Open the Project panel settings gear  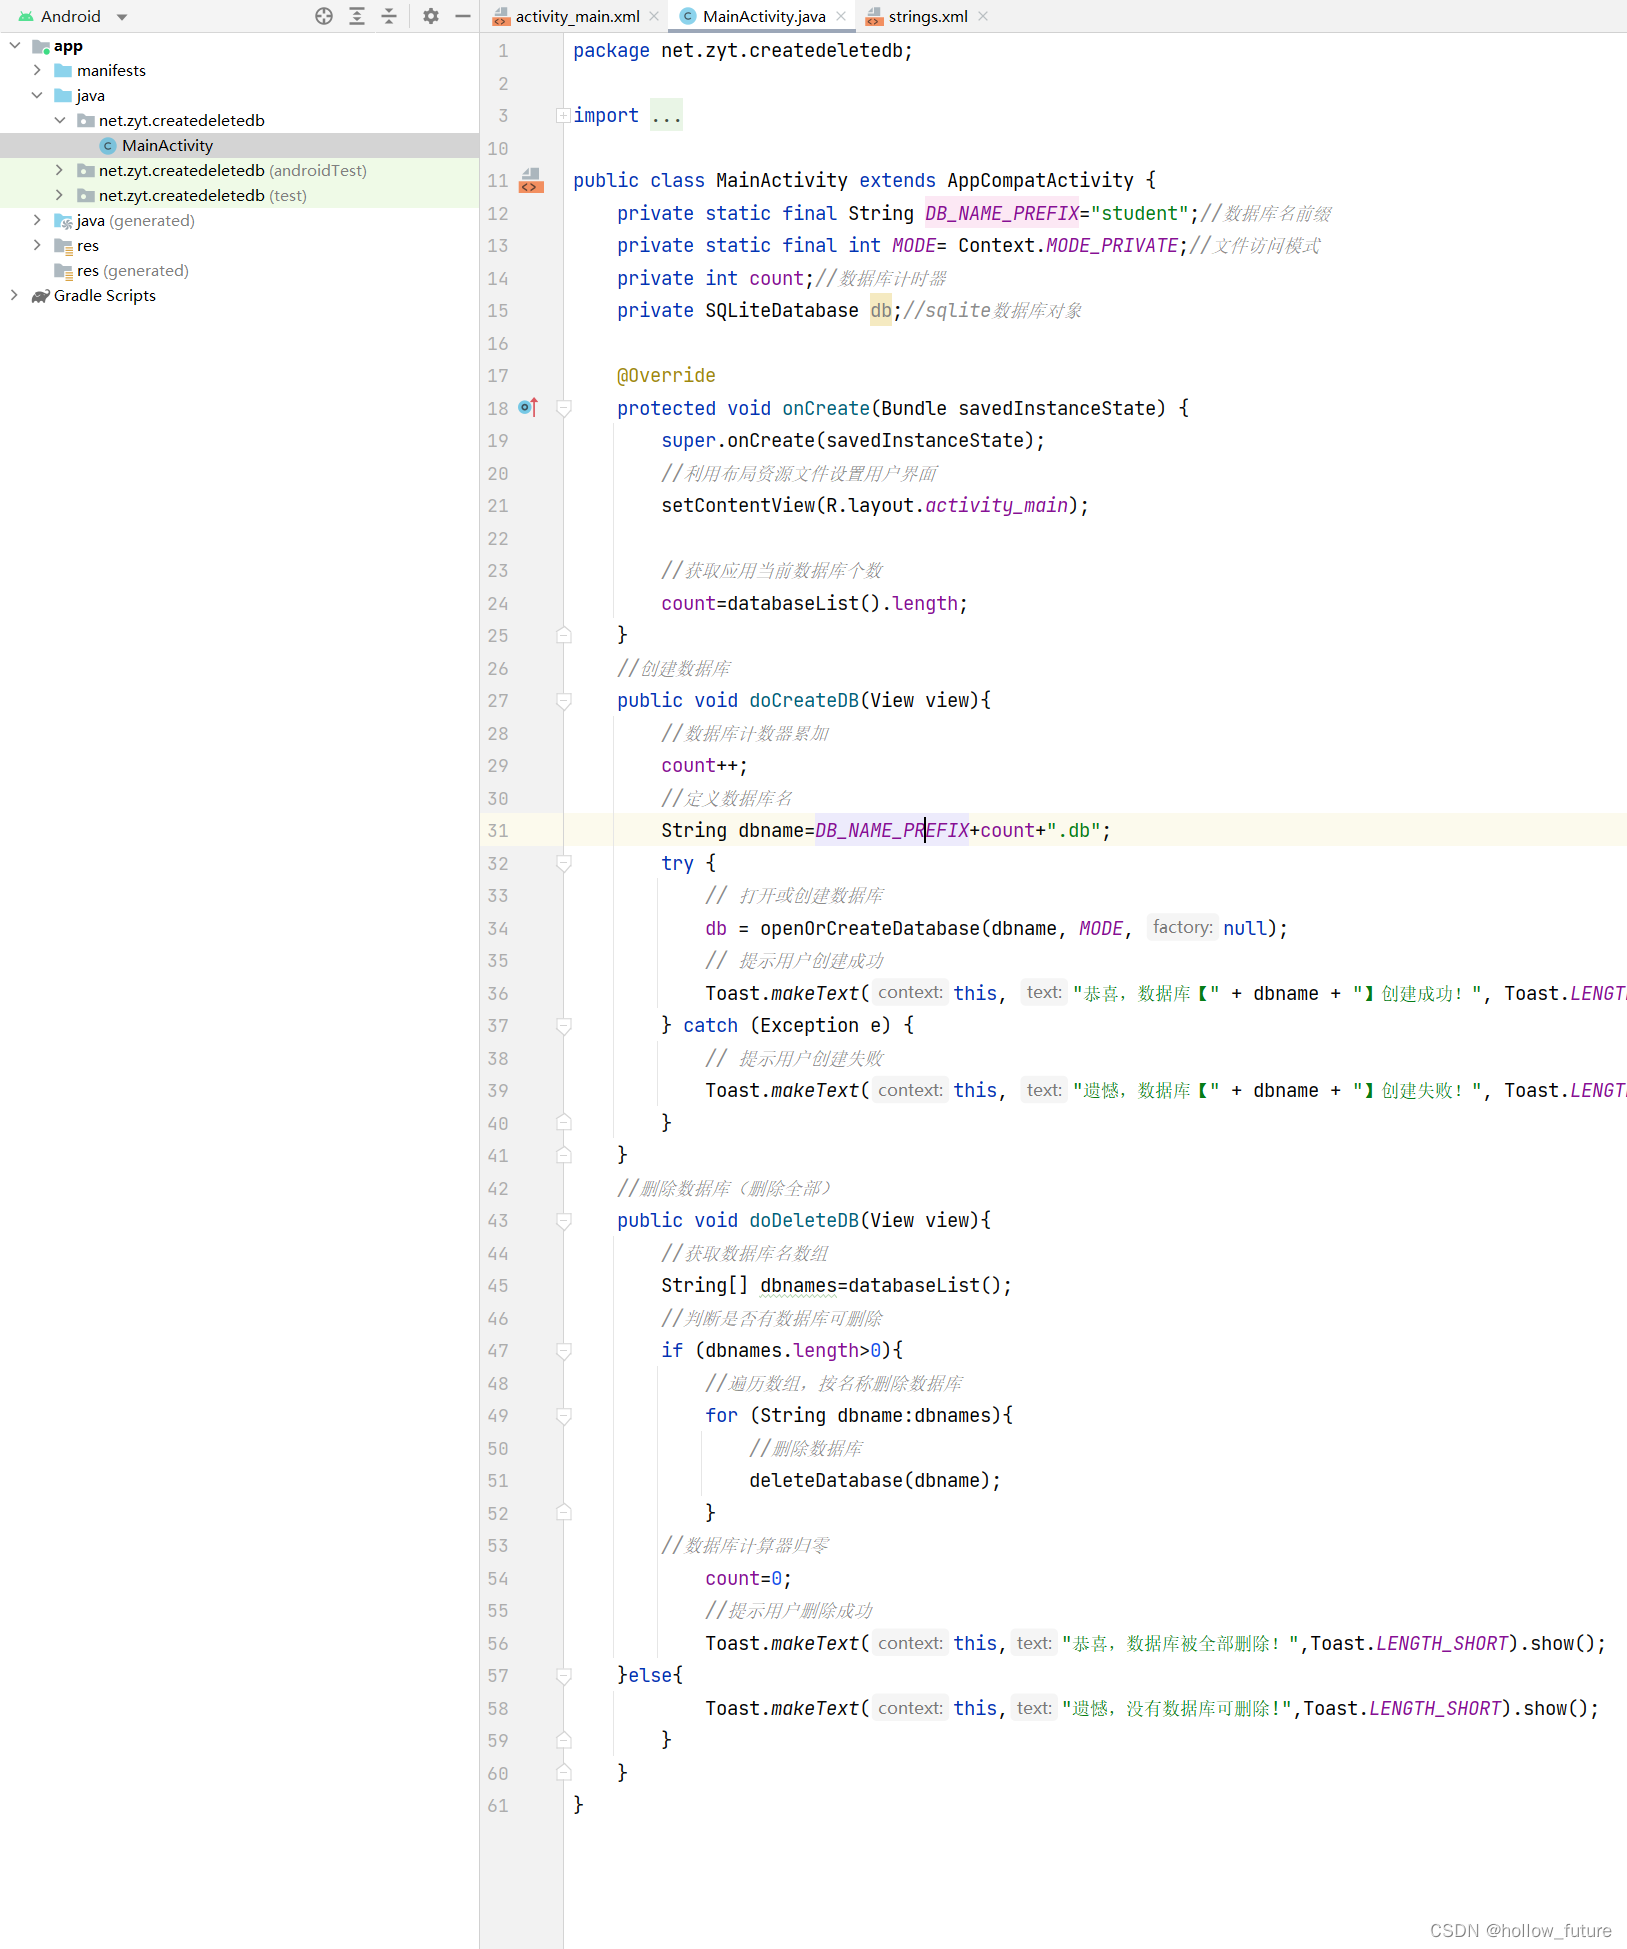[431, 16]
